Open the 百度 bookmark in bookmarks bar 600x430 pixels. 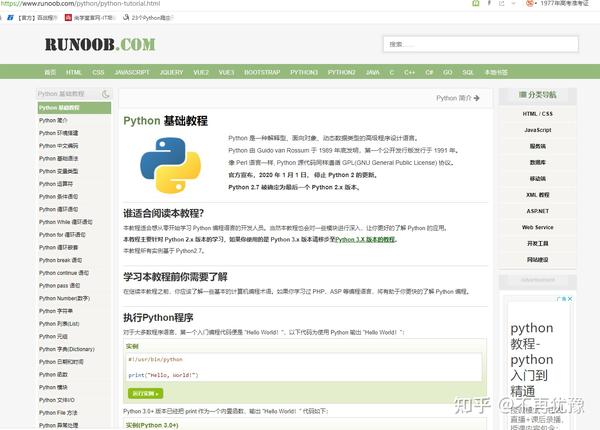(x=33, y=18)
